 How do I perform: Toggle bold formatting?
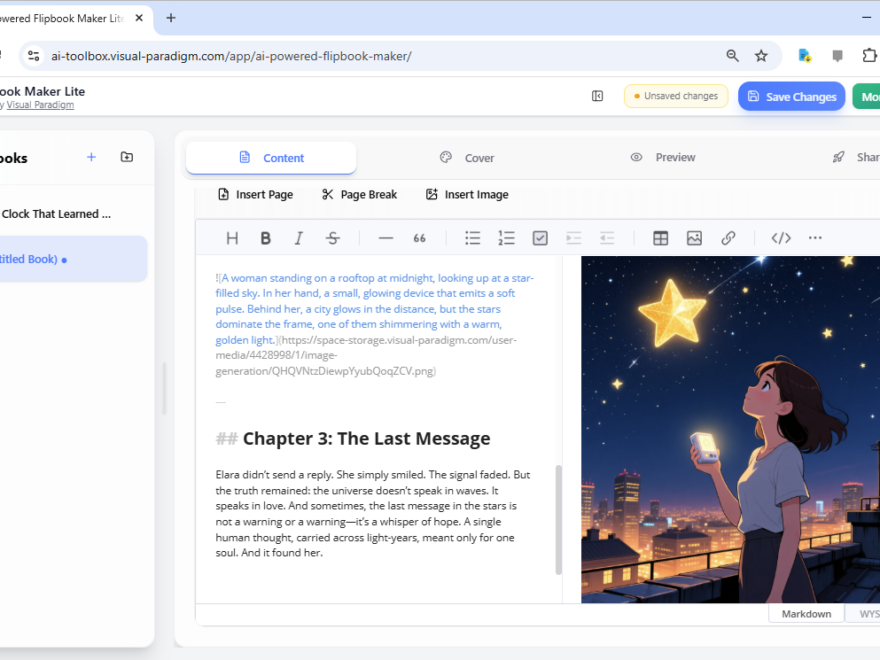[x=265, y=237]
